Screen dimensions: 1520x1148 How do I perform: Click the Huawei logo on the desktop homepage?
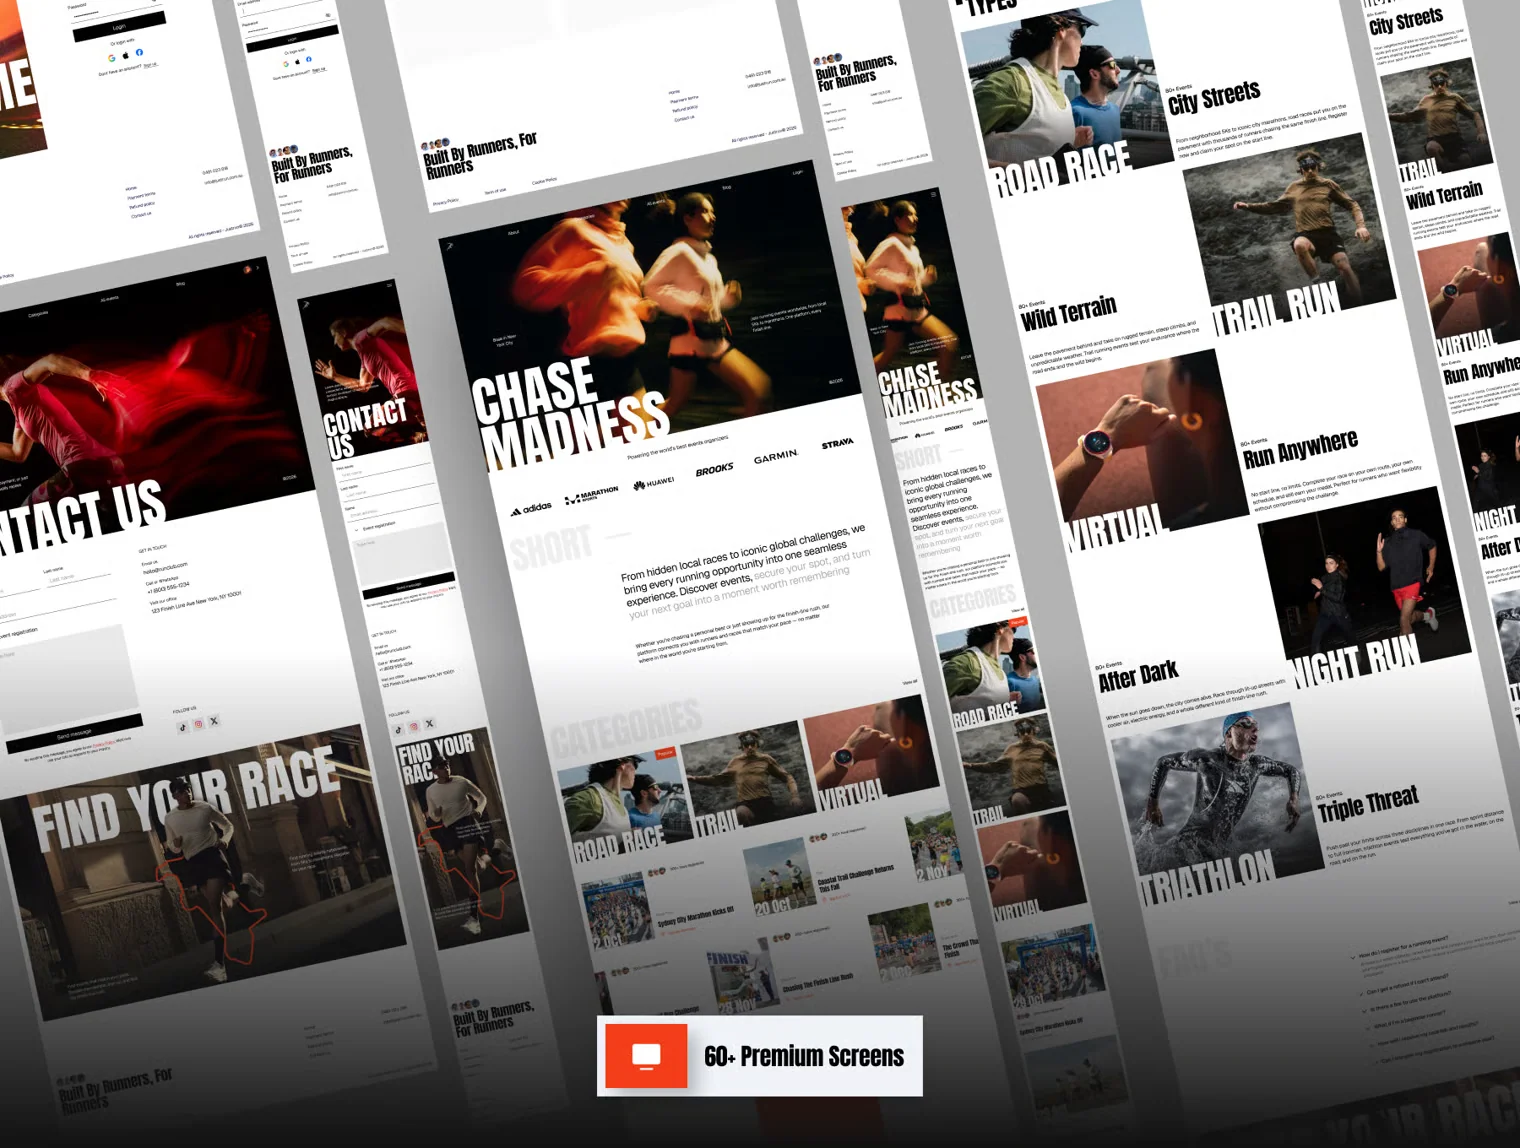(653, 483)
